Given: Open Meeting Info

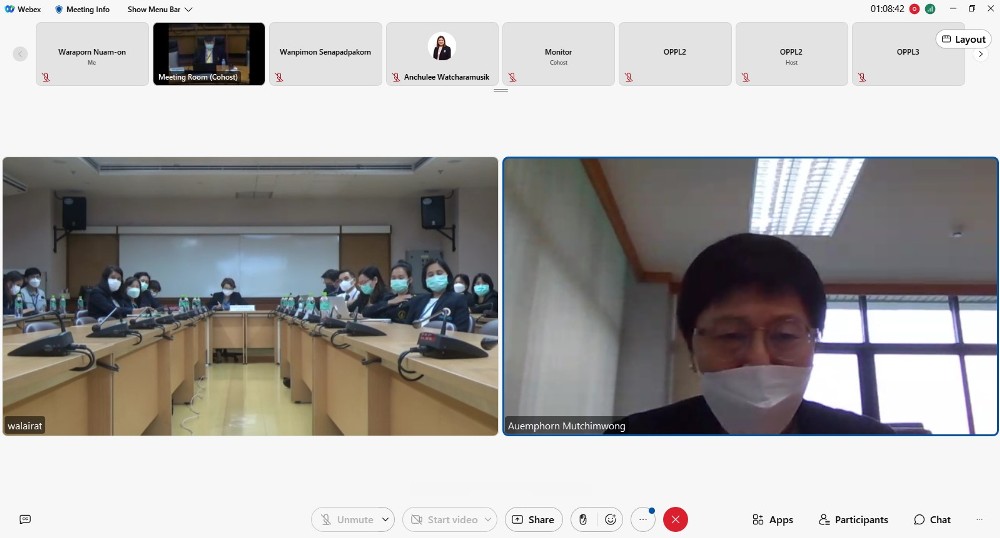Looking at the screenshot, I should tap(82, 9).
